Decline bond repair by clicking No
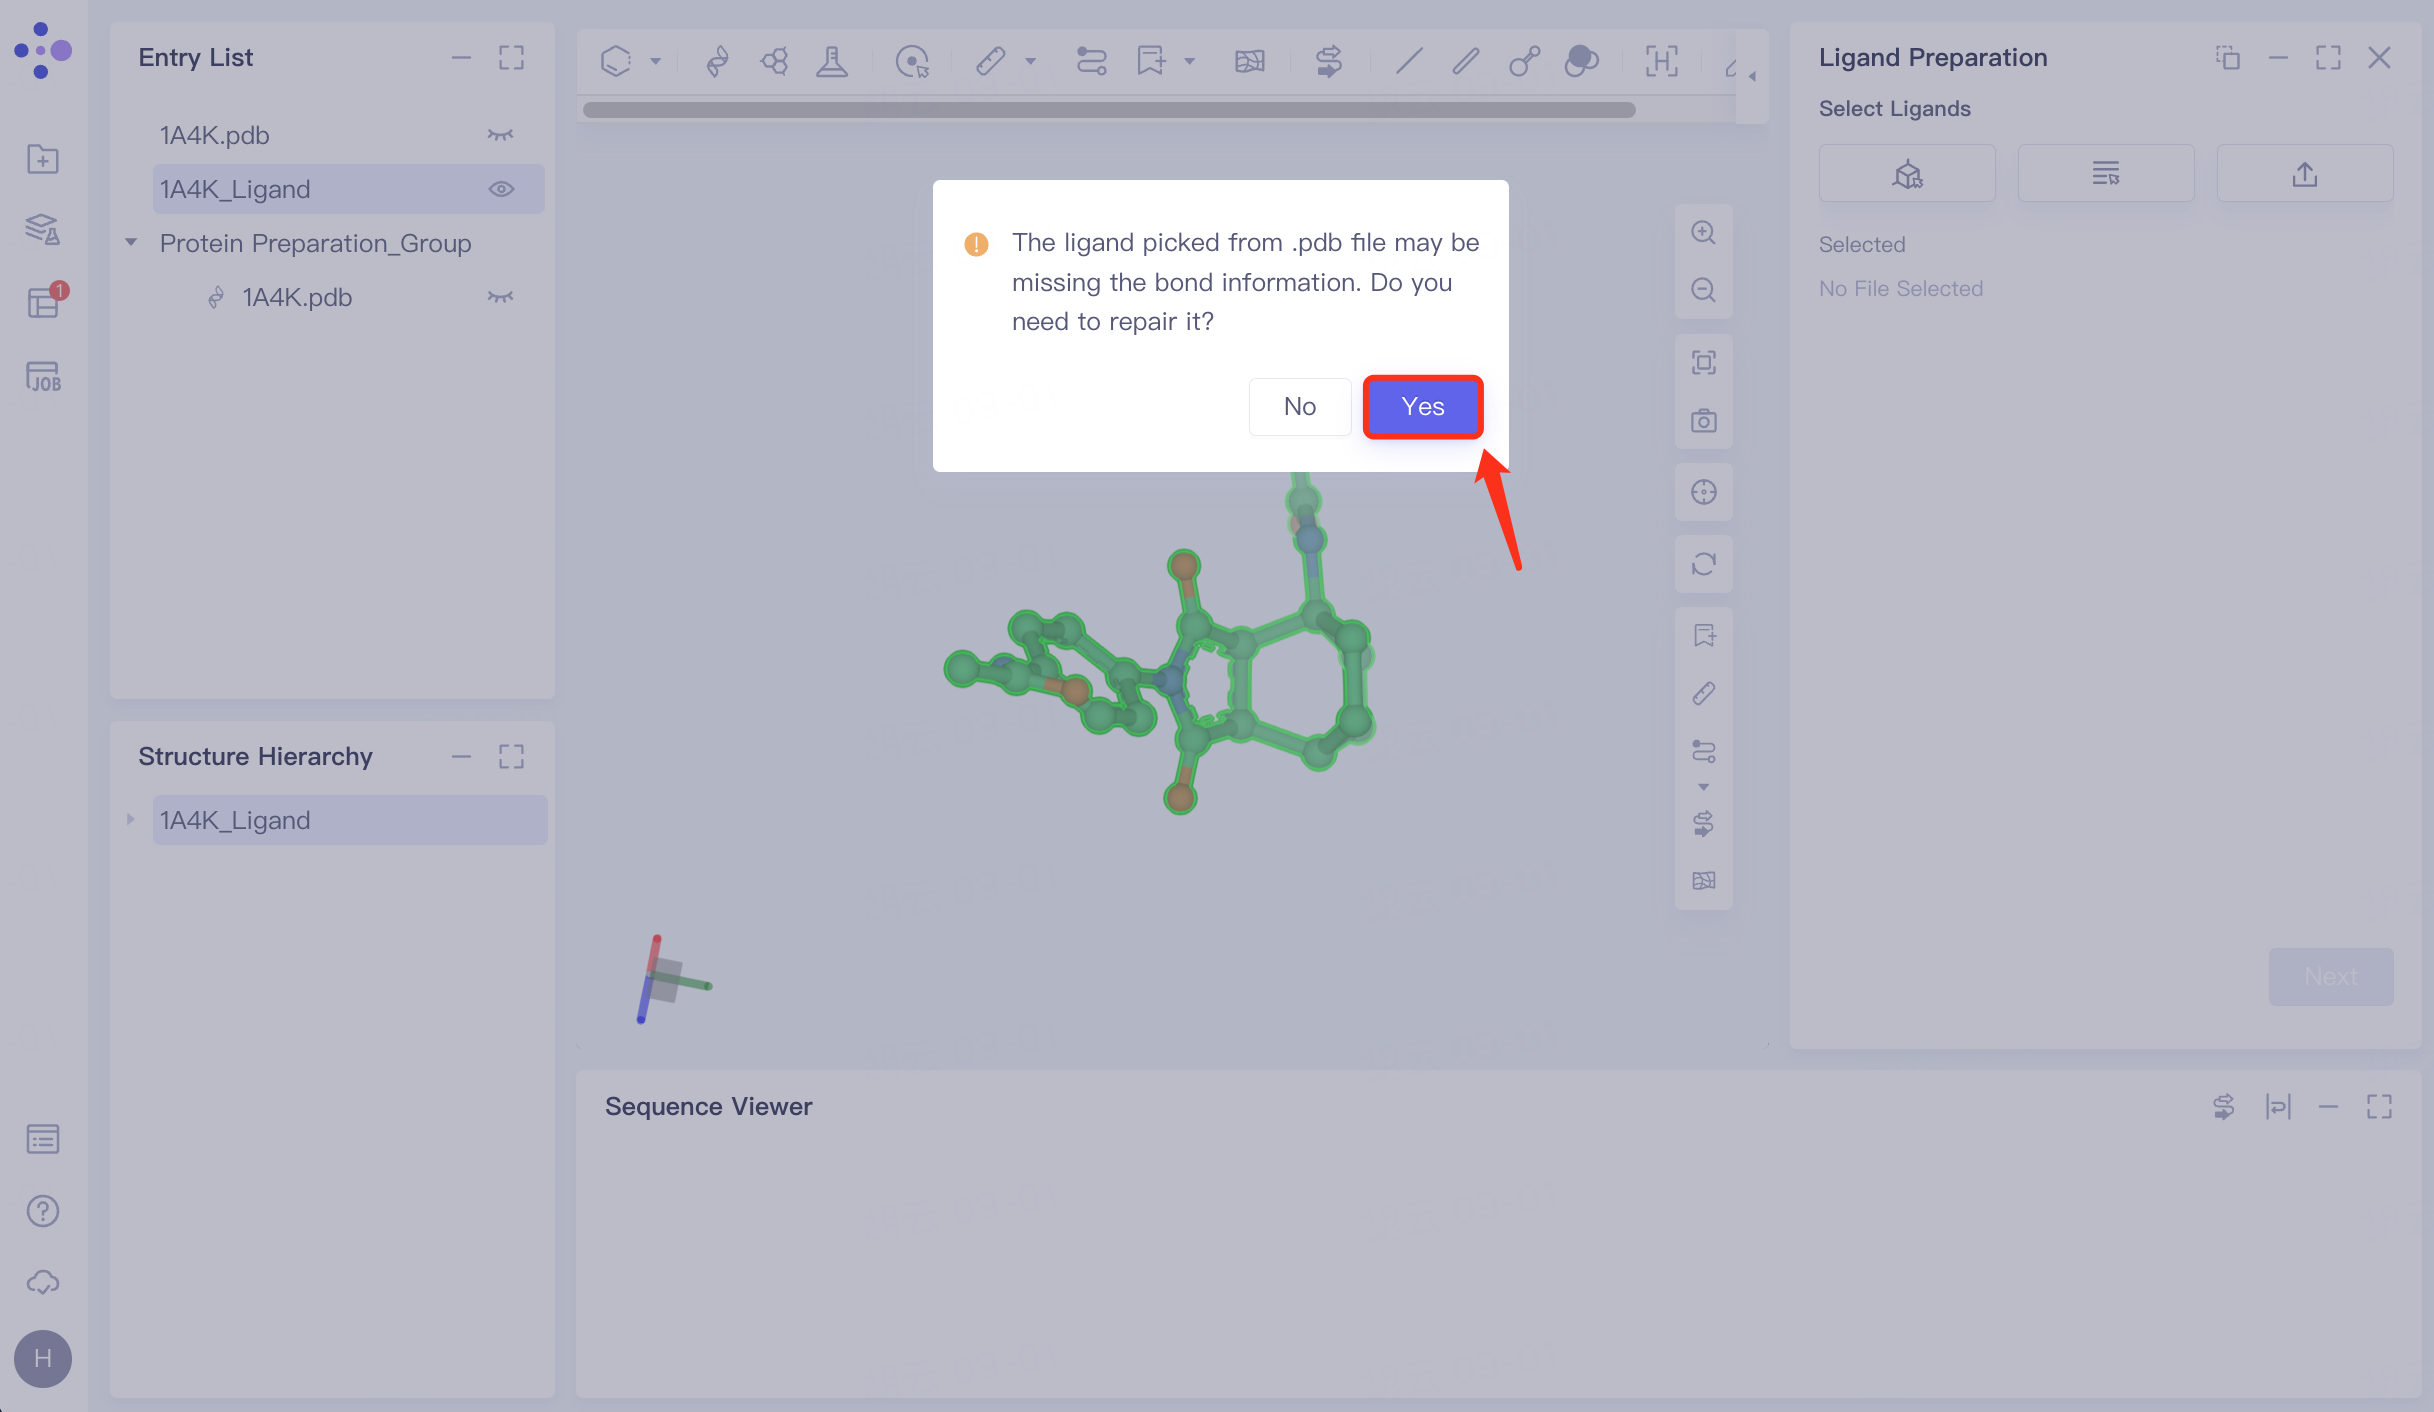The width and height of the screenshot is (2434, 1412). (1299, 406)
